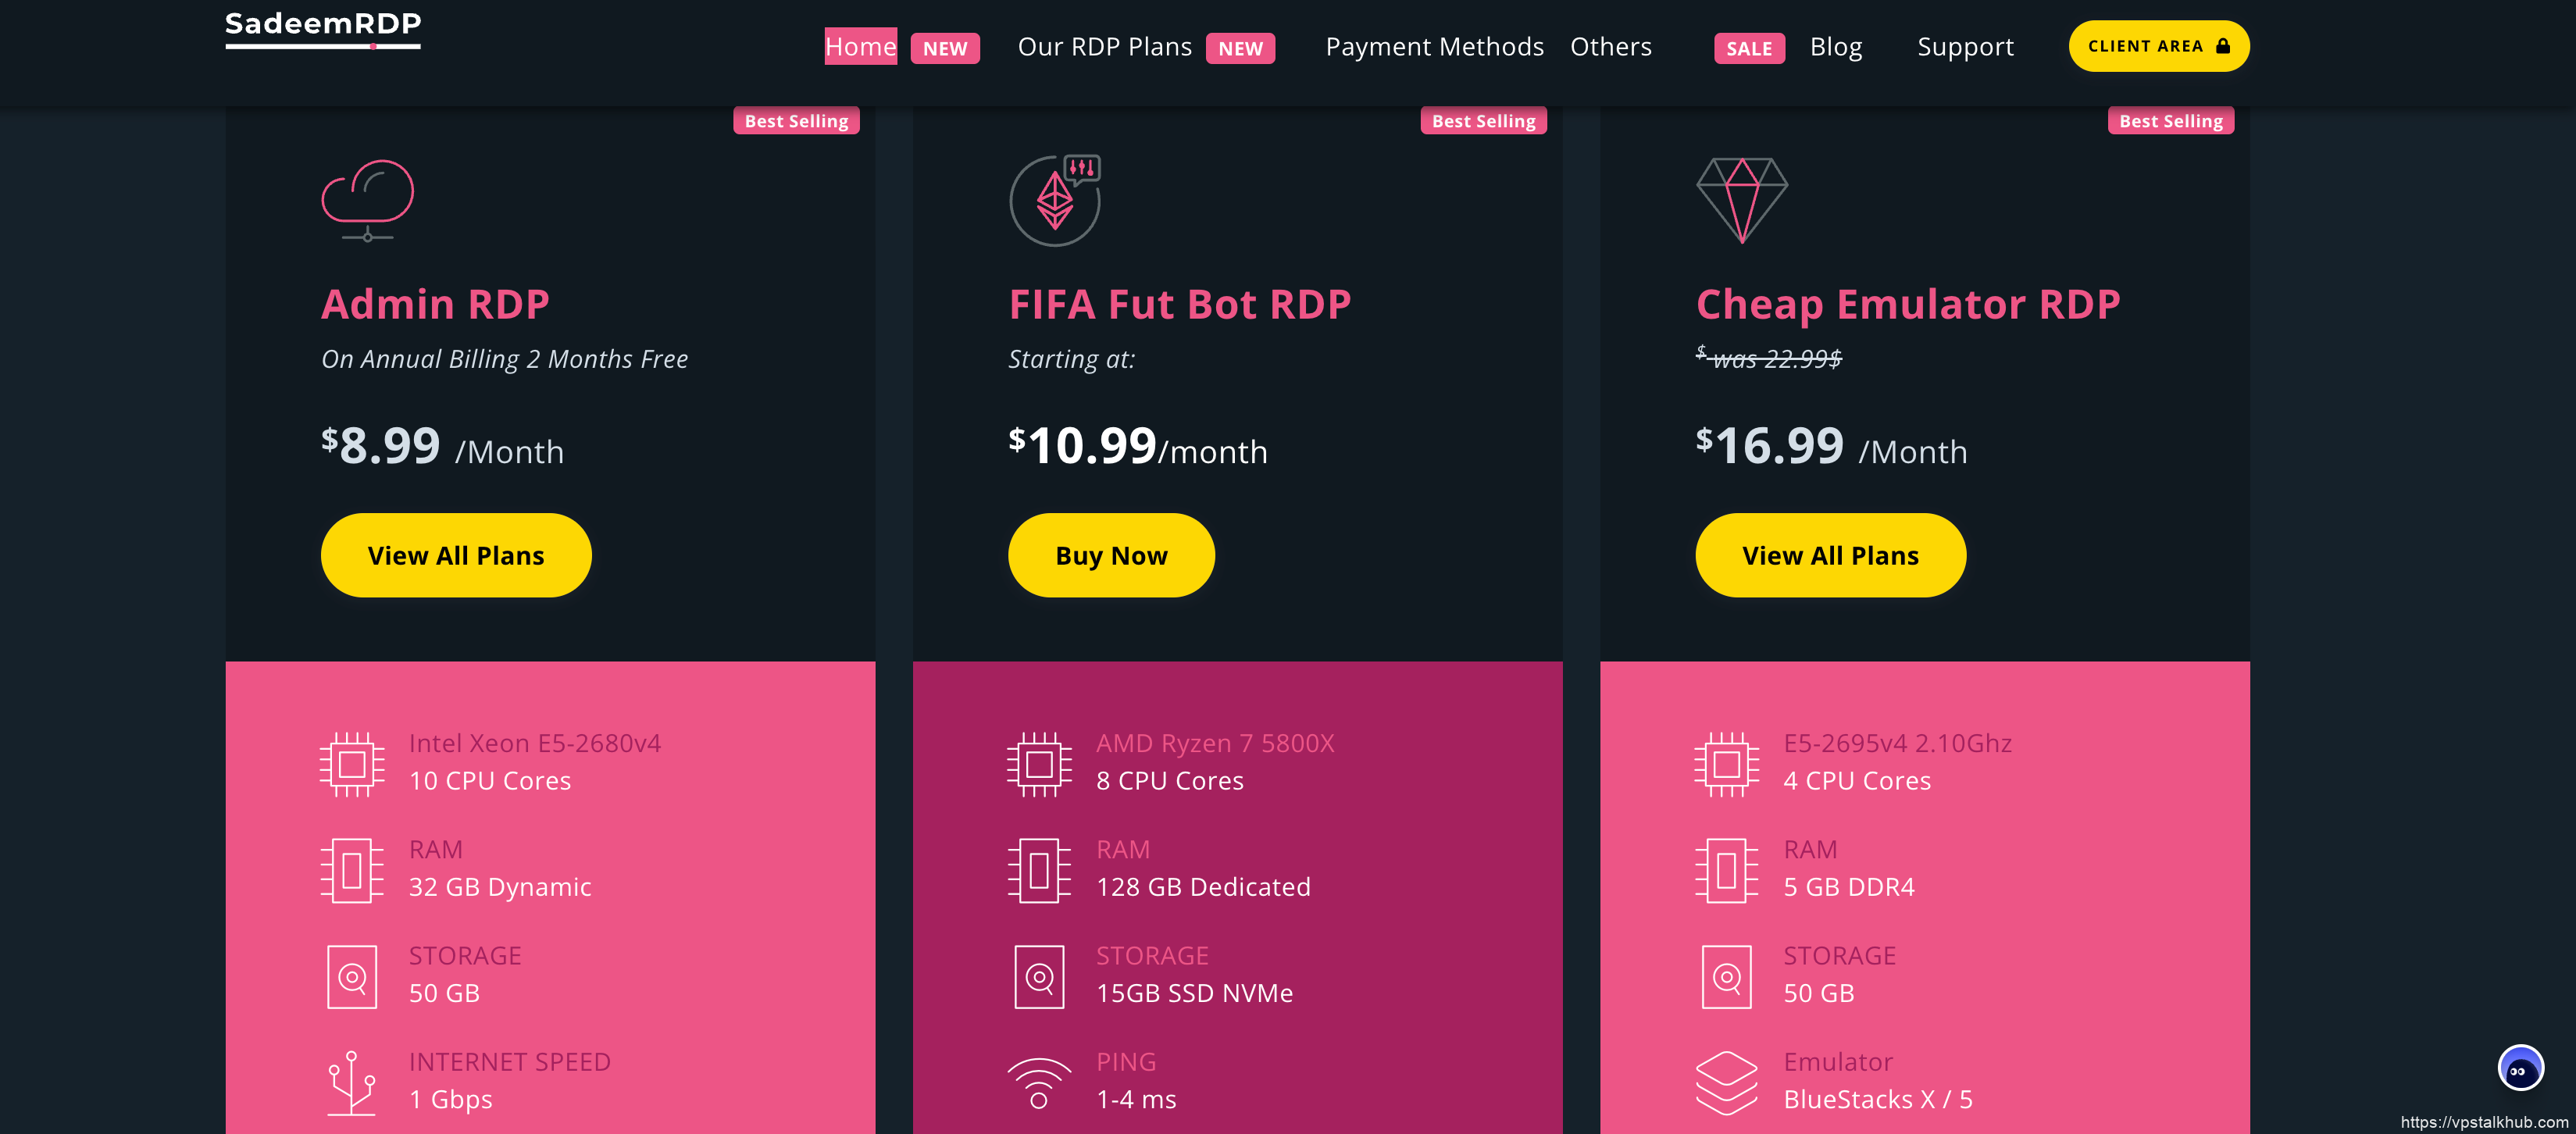The image size is (2576, 1134).
Task: Open the Support navigation item
Action: point(1965,47)
